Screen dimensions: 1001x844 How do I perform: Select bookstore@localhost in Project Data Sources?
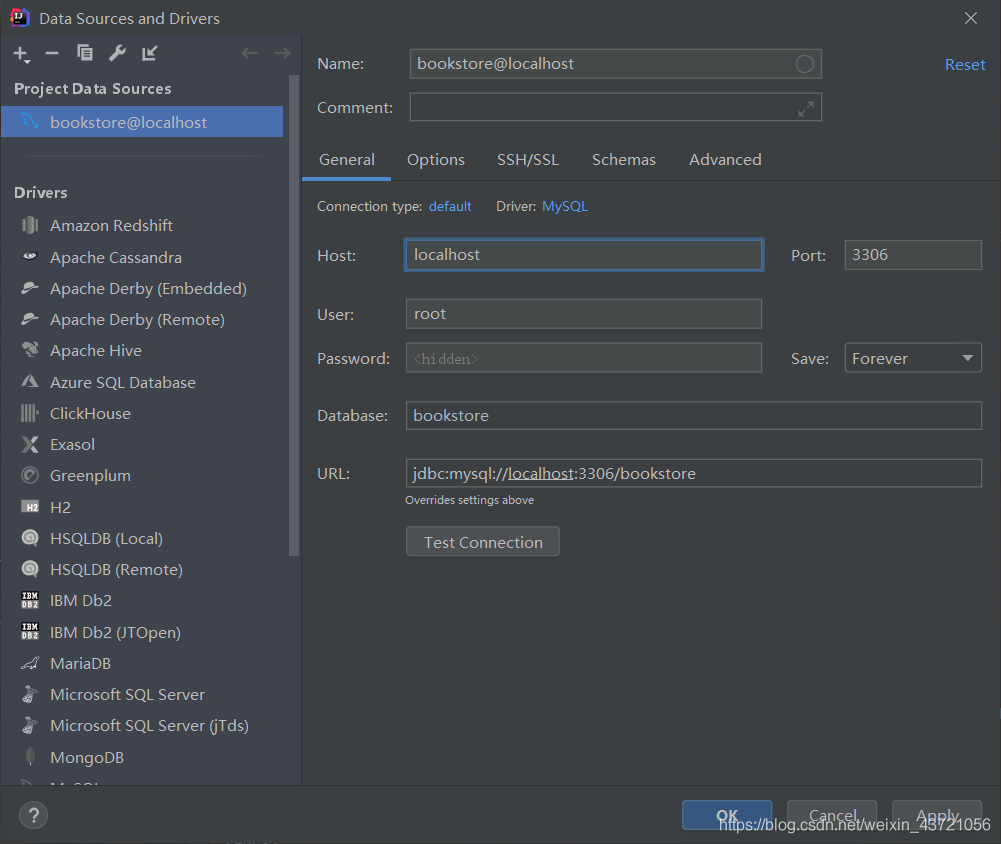pyautogui.click(x=142, y=122)
